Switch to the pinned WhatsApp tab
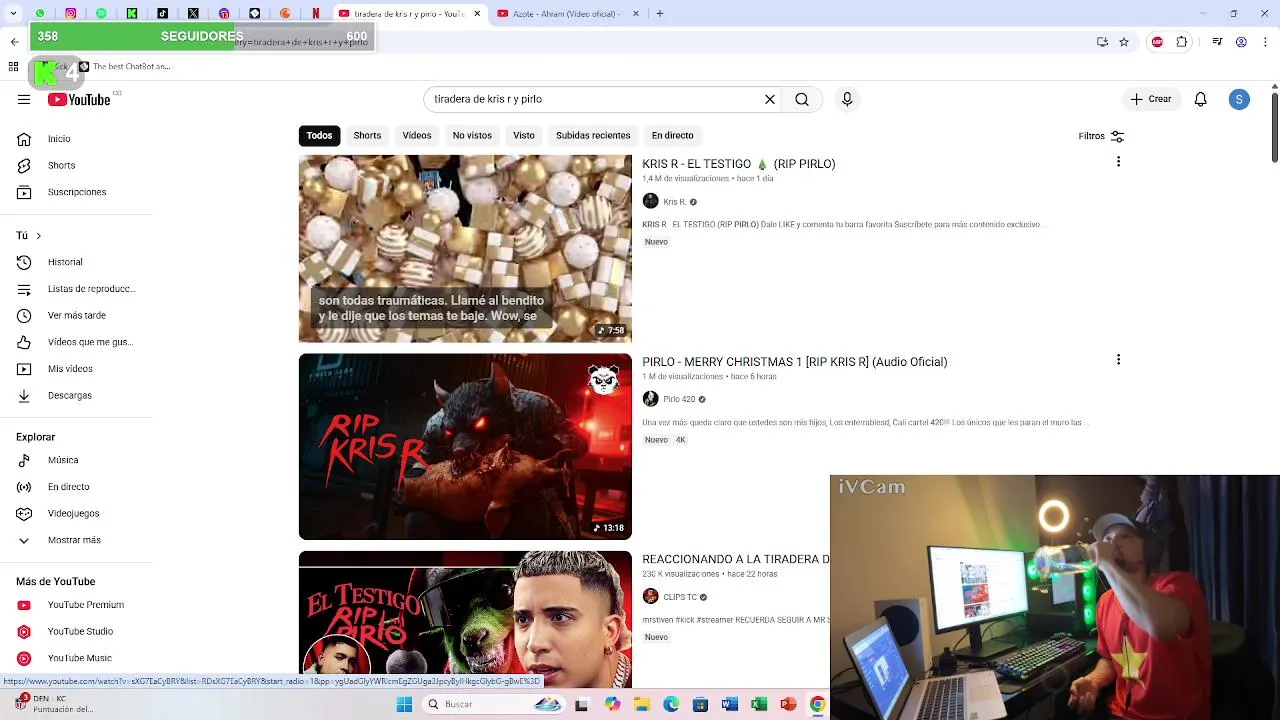Screen dimensions: 1280x720 40,13
